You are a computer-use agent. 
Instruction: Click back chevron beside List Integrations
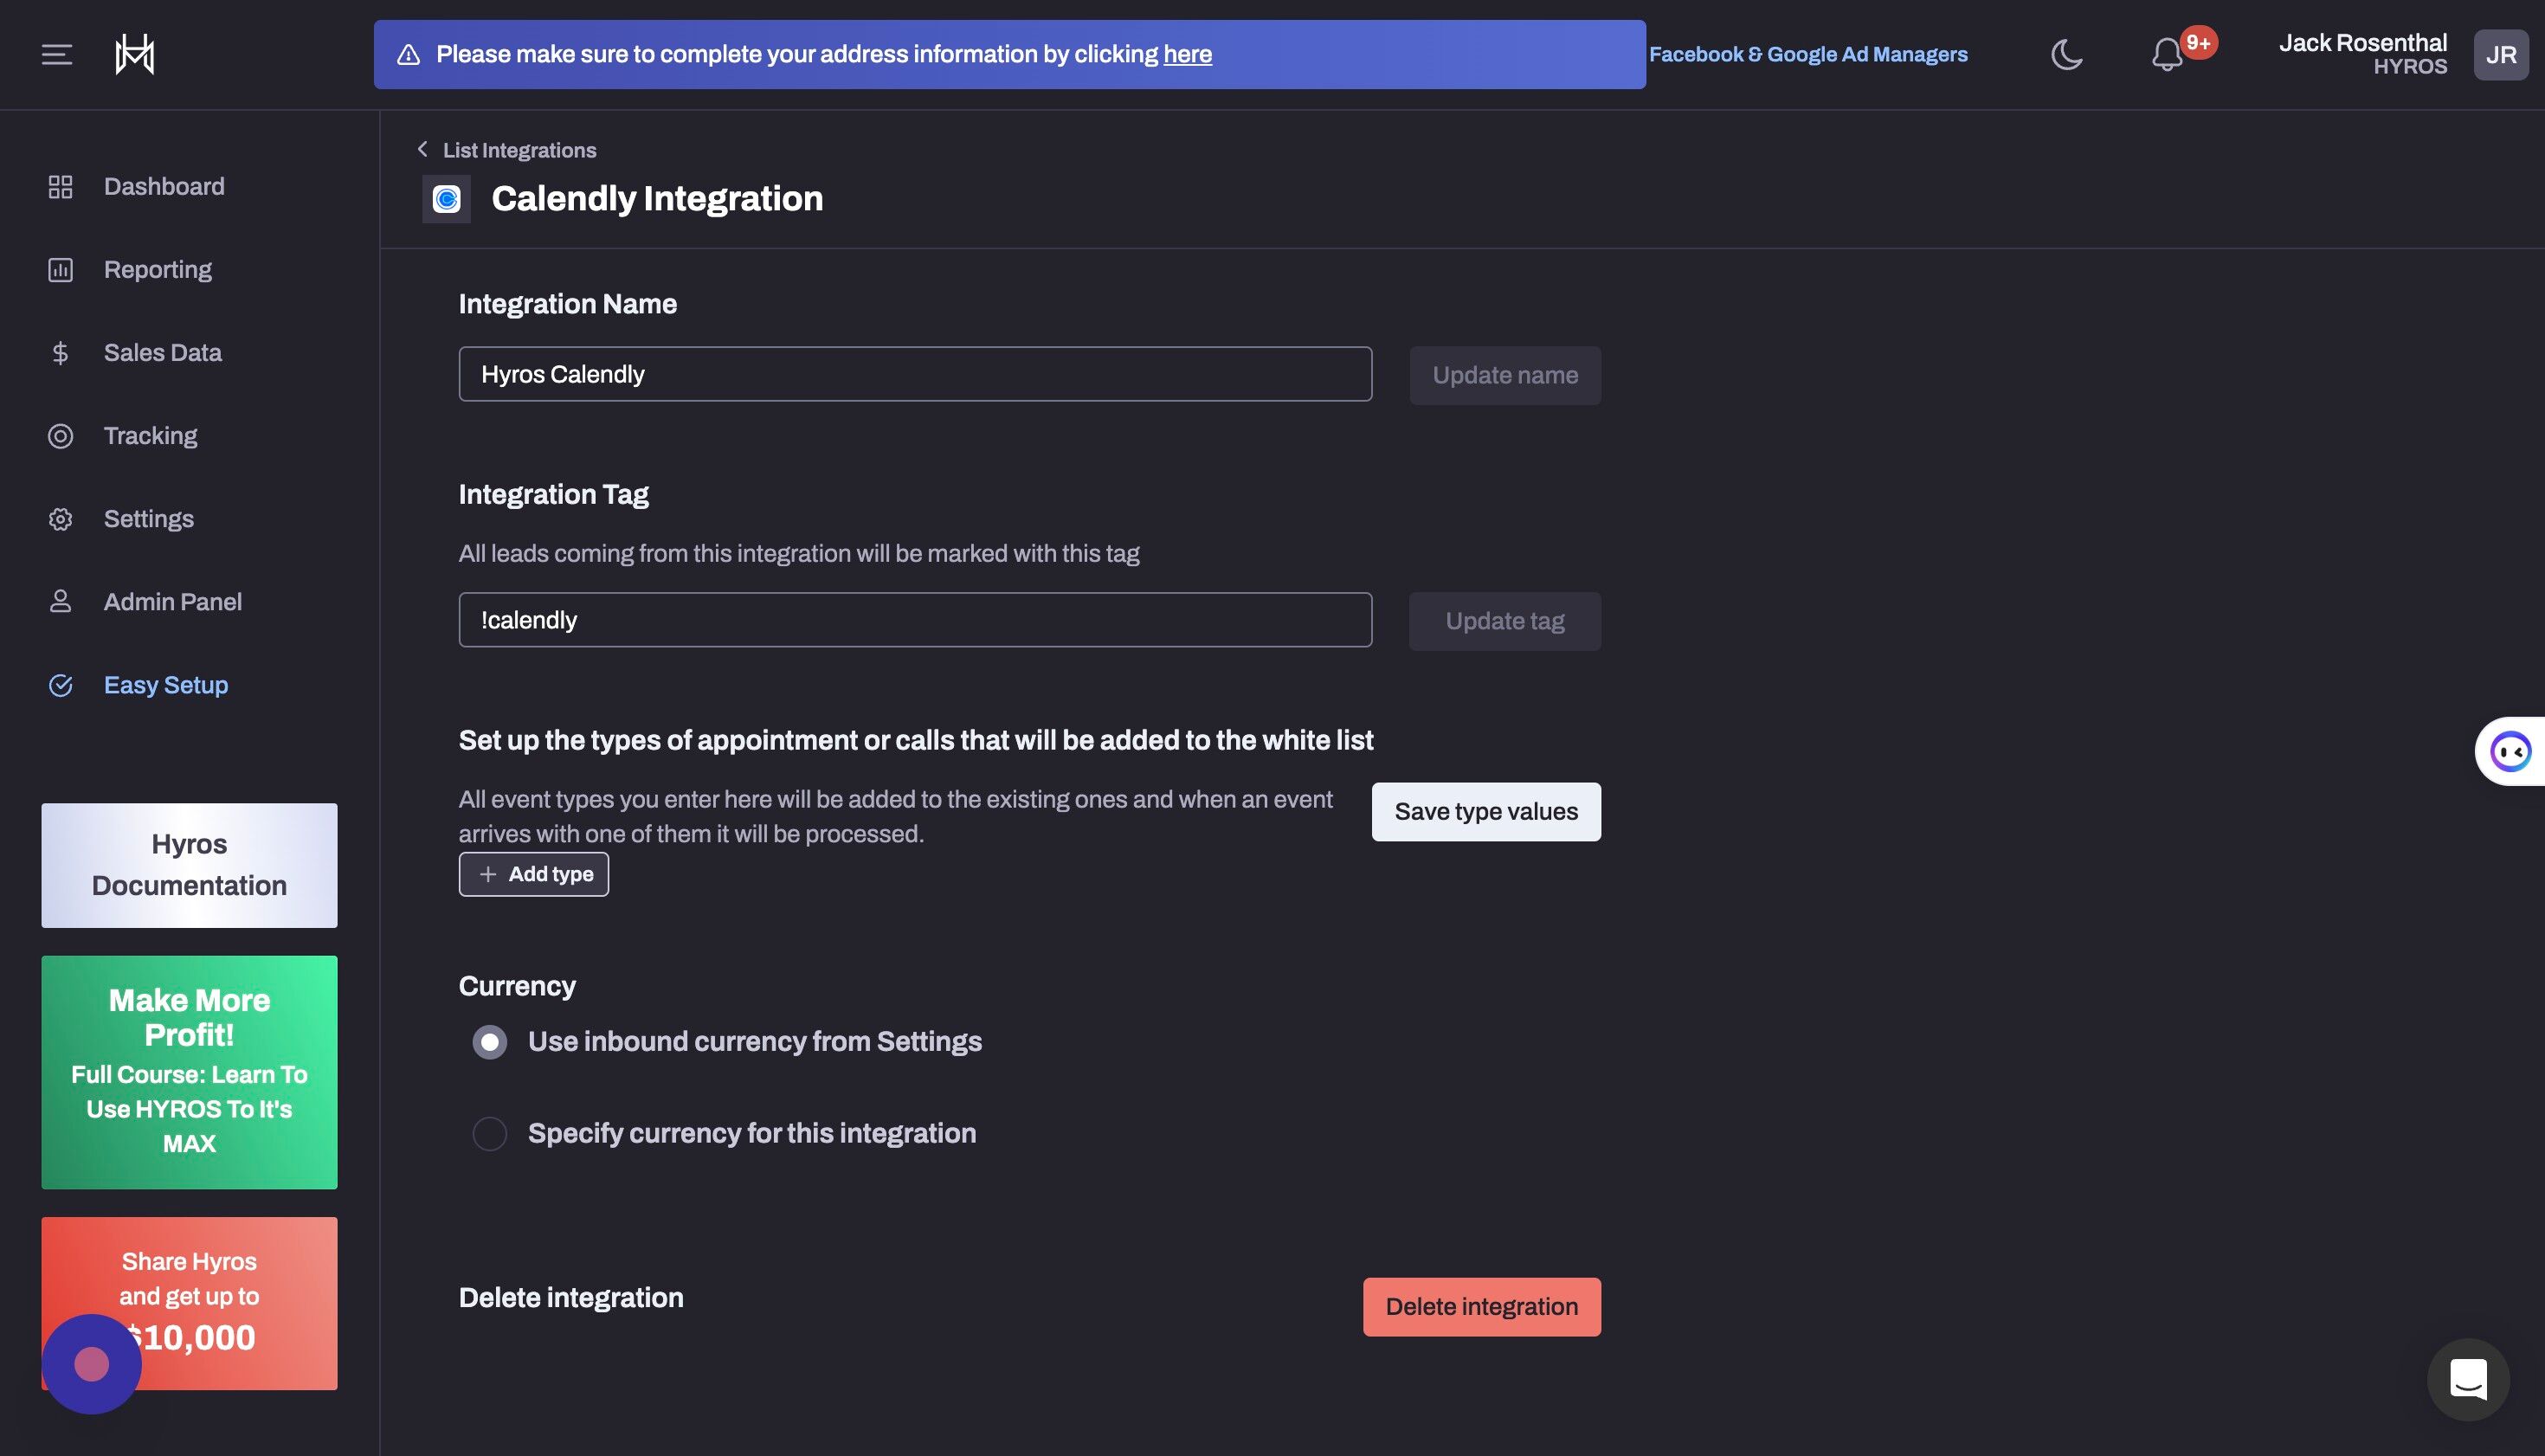[x=422, y=149]
